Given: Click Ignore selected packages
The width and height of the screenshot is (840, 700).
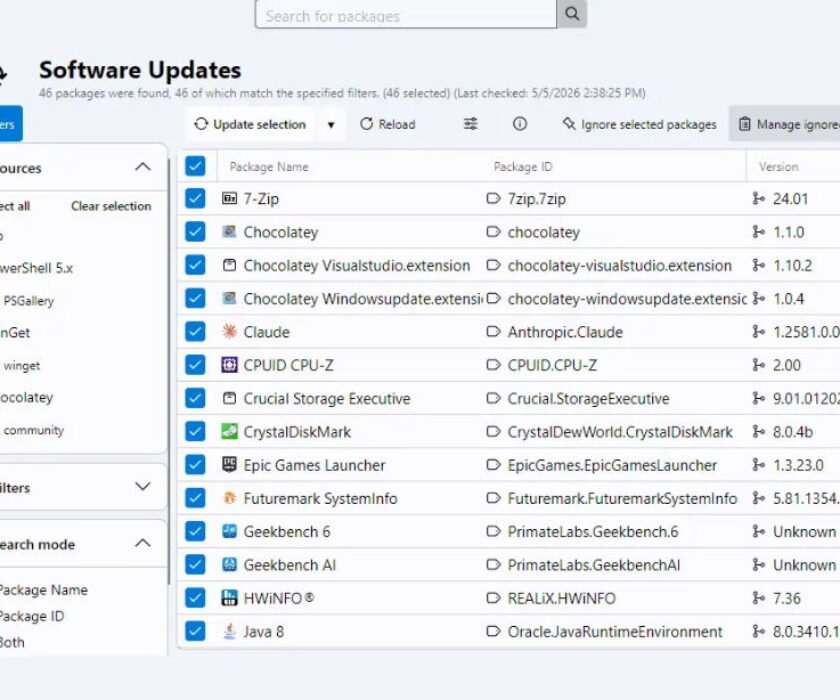Looking at the screenshot, I should tap(639, 124).
